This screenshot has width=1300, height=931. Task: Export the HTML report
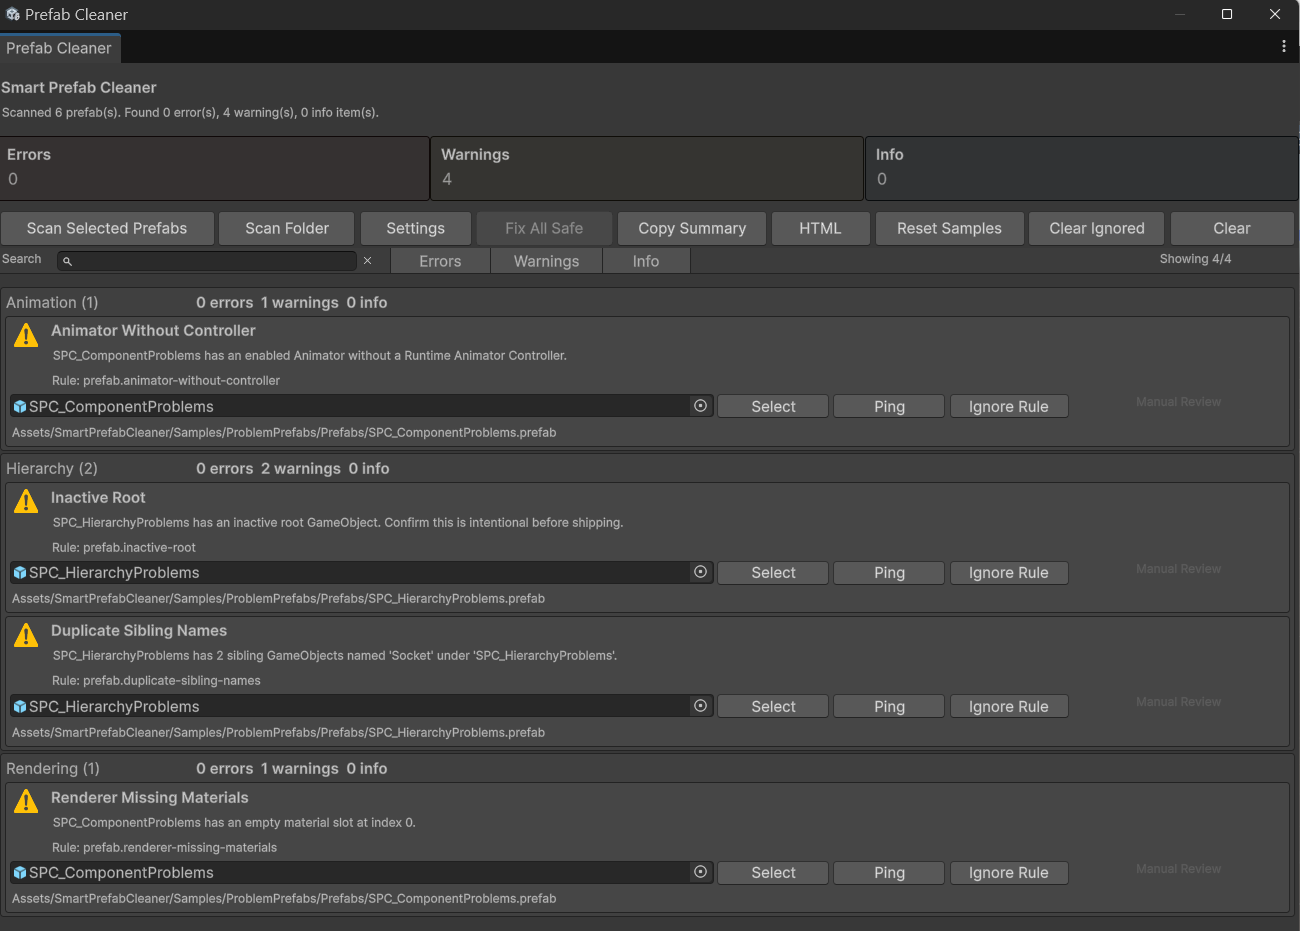(x=820, y=228)
